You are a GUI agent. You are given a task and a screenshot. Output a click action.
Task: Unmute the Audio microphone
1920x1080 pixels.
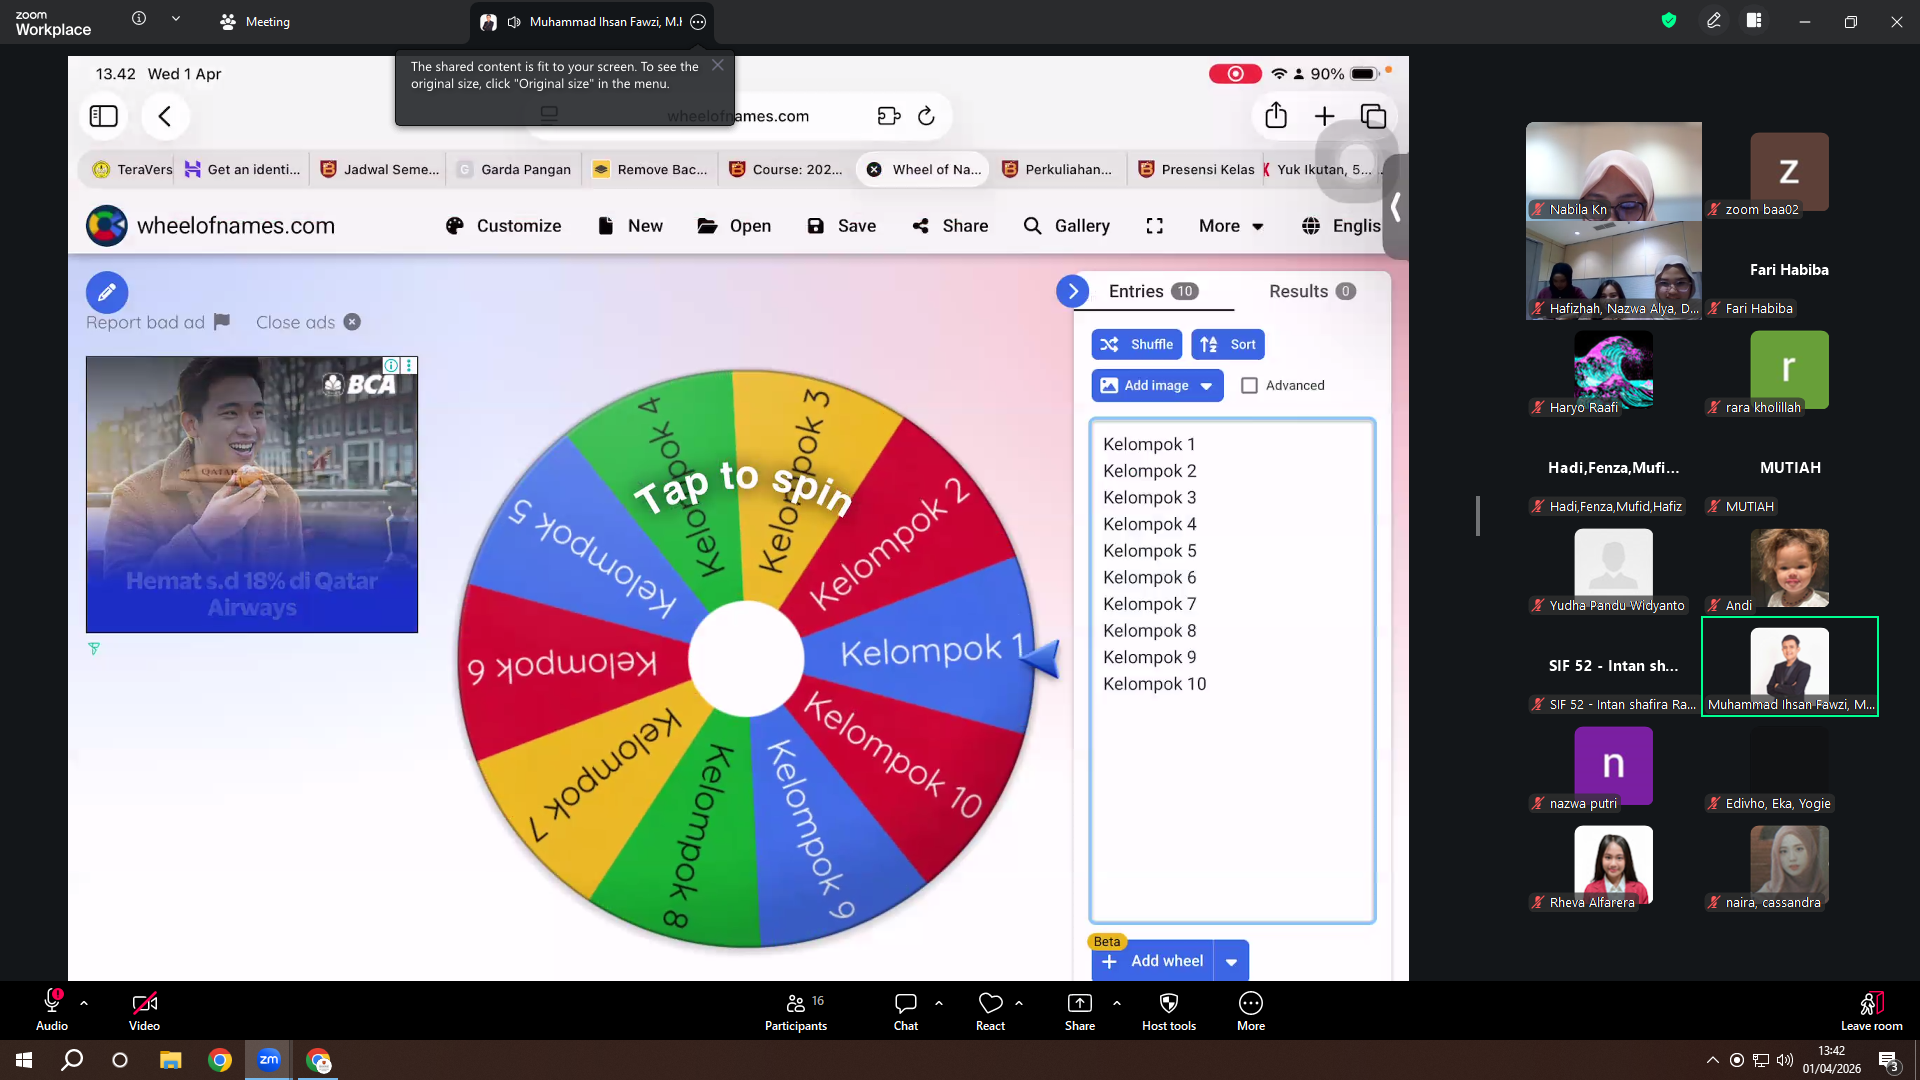click(52, 1010)
